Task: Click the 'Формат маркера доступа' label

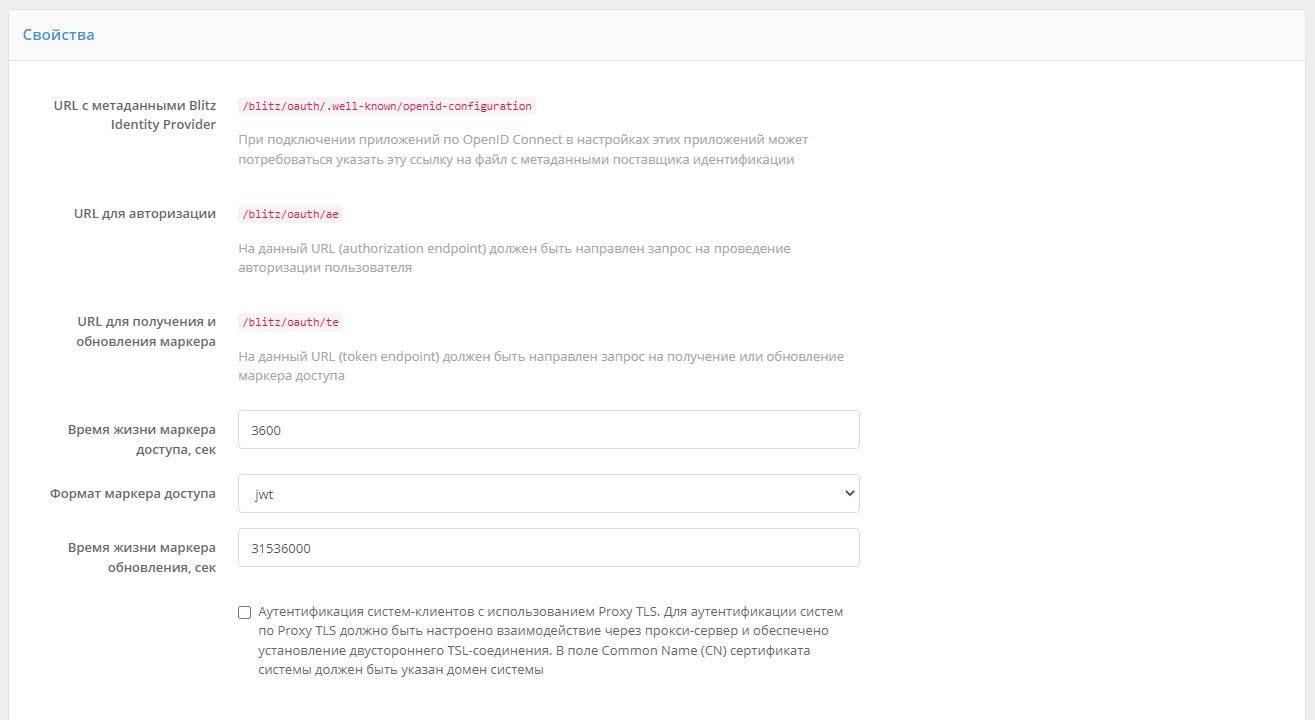Action: tap(133, 493)
